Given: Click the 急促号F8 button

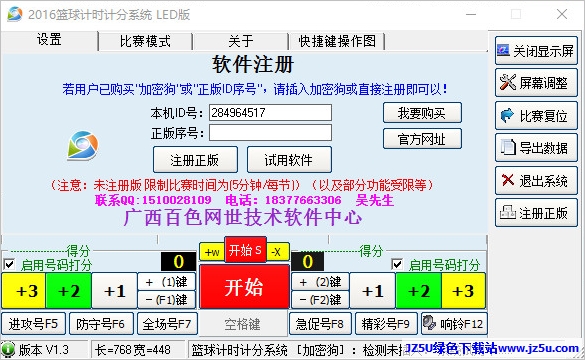Looking at the screenshot, I should 320,323.
